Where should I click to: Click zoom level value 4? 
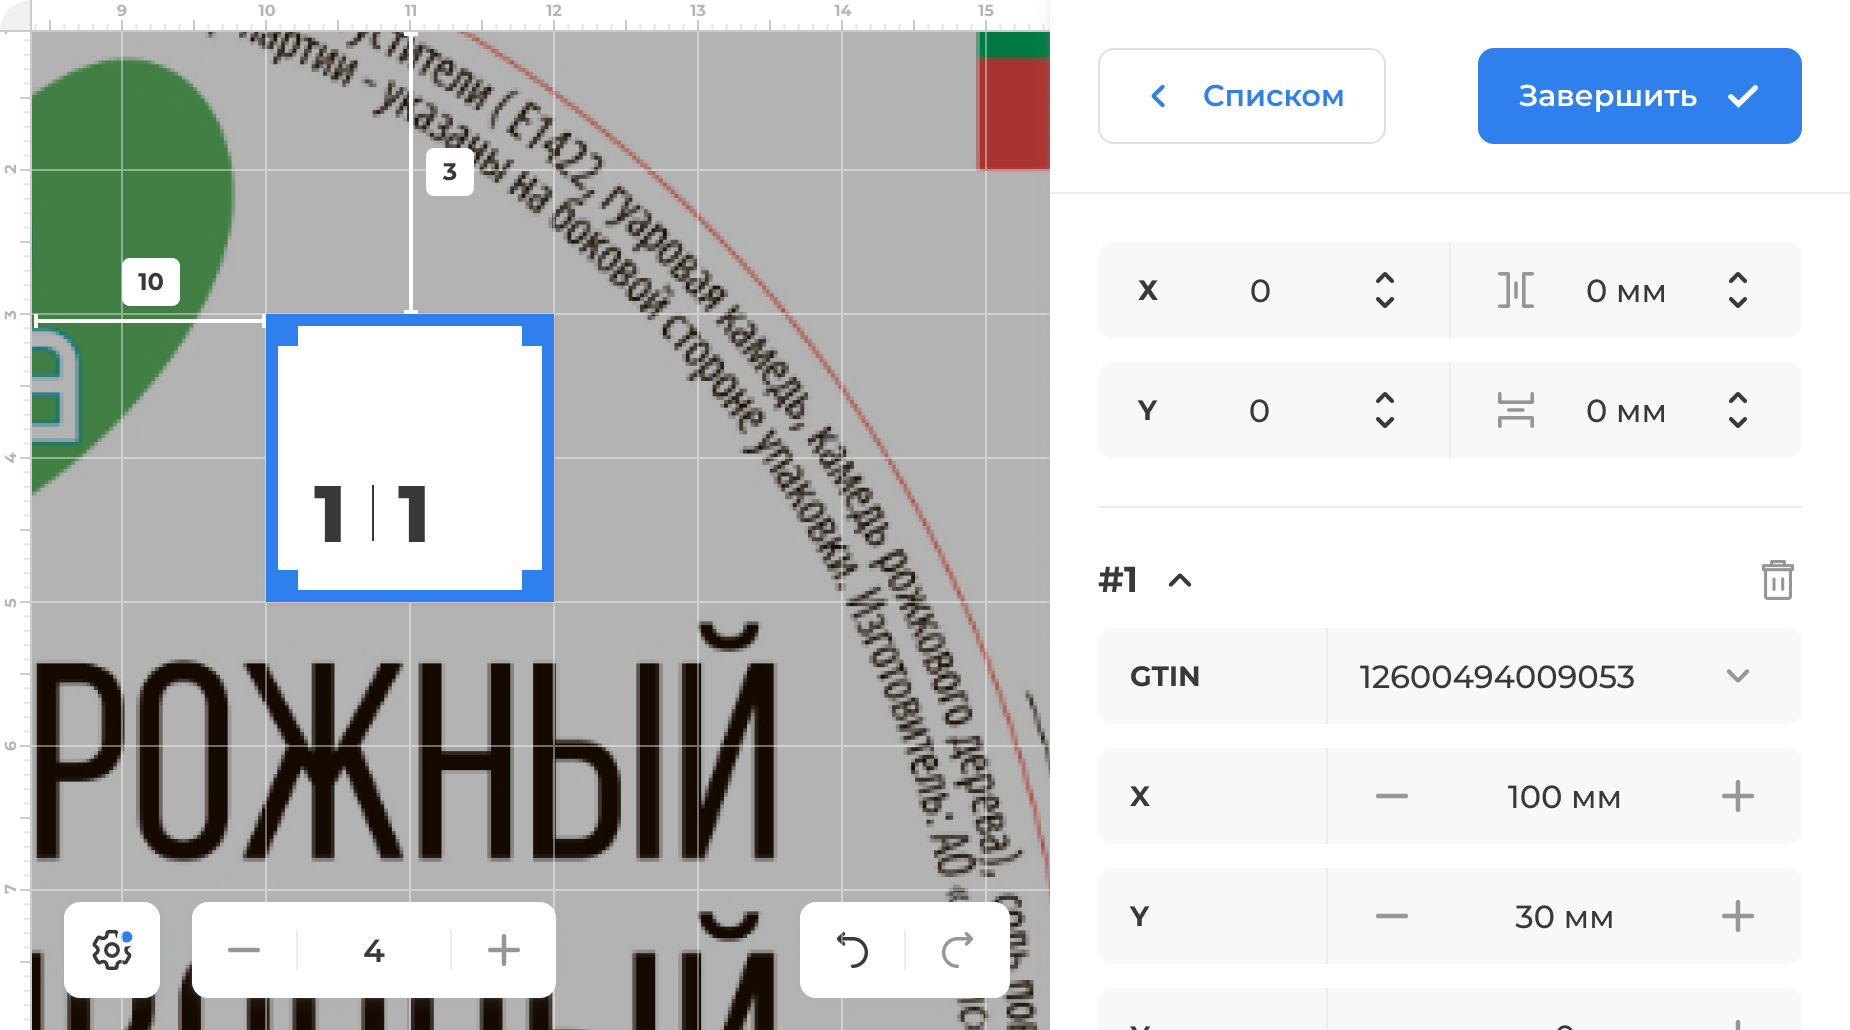374,950
